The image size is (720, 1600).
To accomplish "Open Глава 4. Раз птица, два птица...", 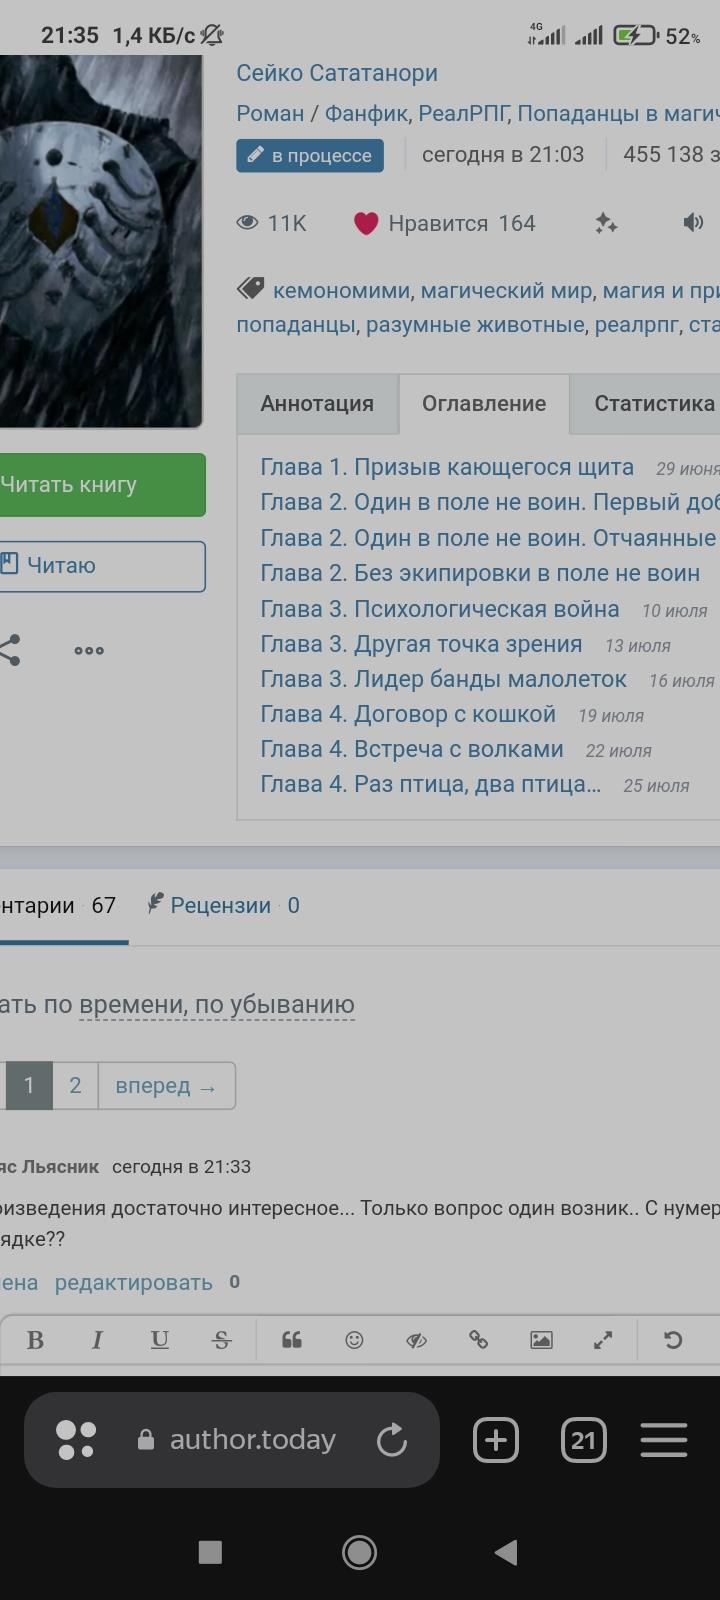I will 430,784.
